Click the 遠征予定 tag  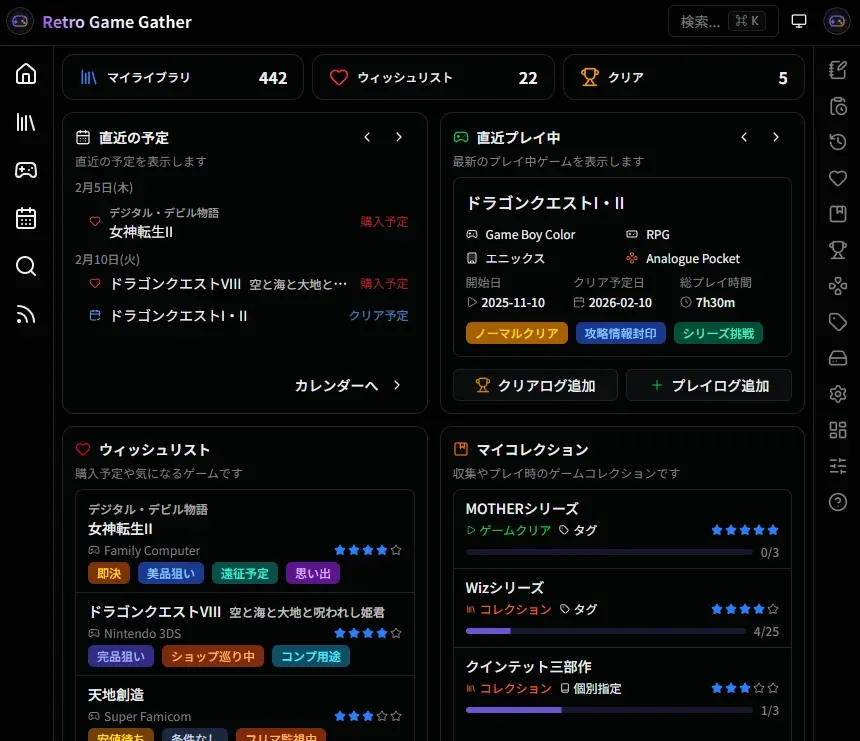[x=245, y=573]
